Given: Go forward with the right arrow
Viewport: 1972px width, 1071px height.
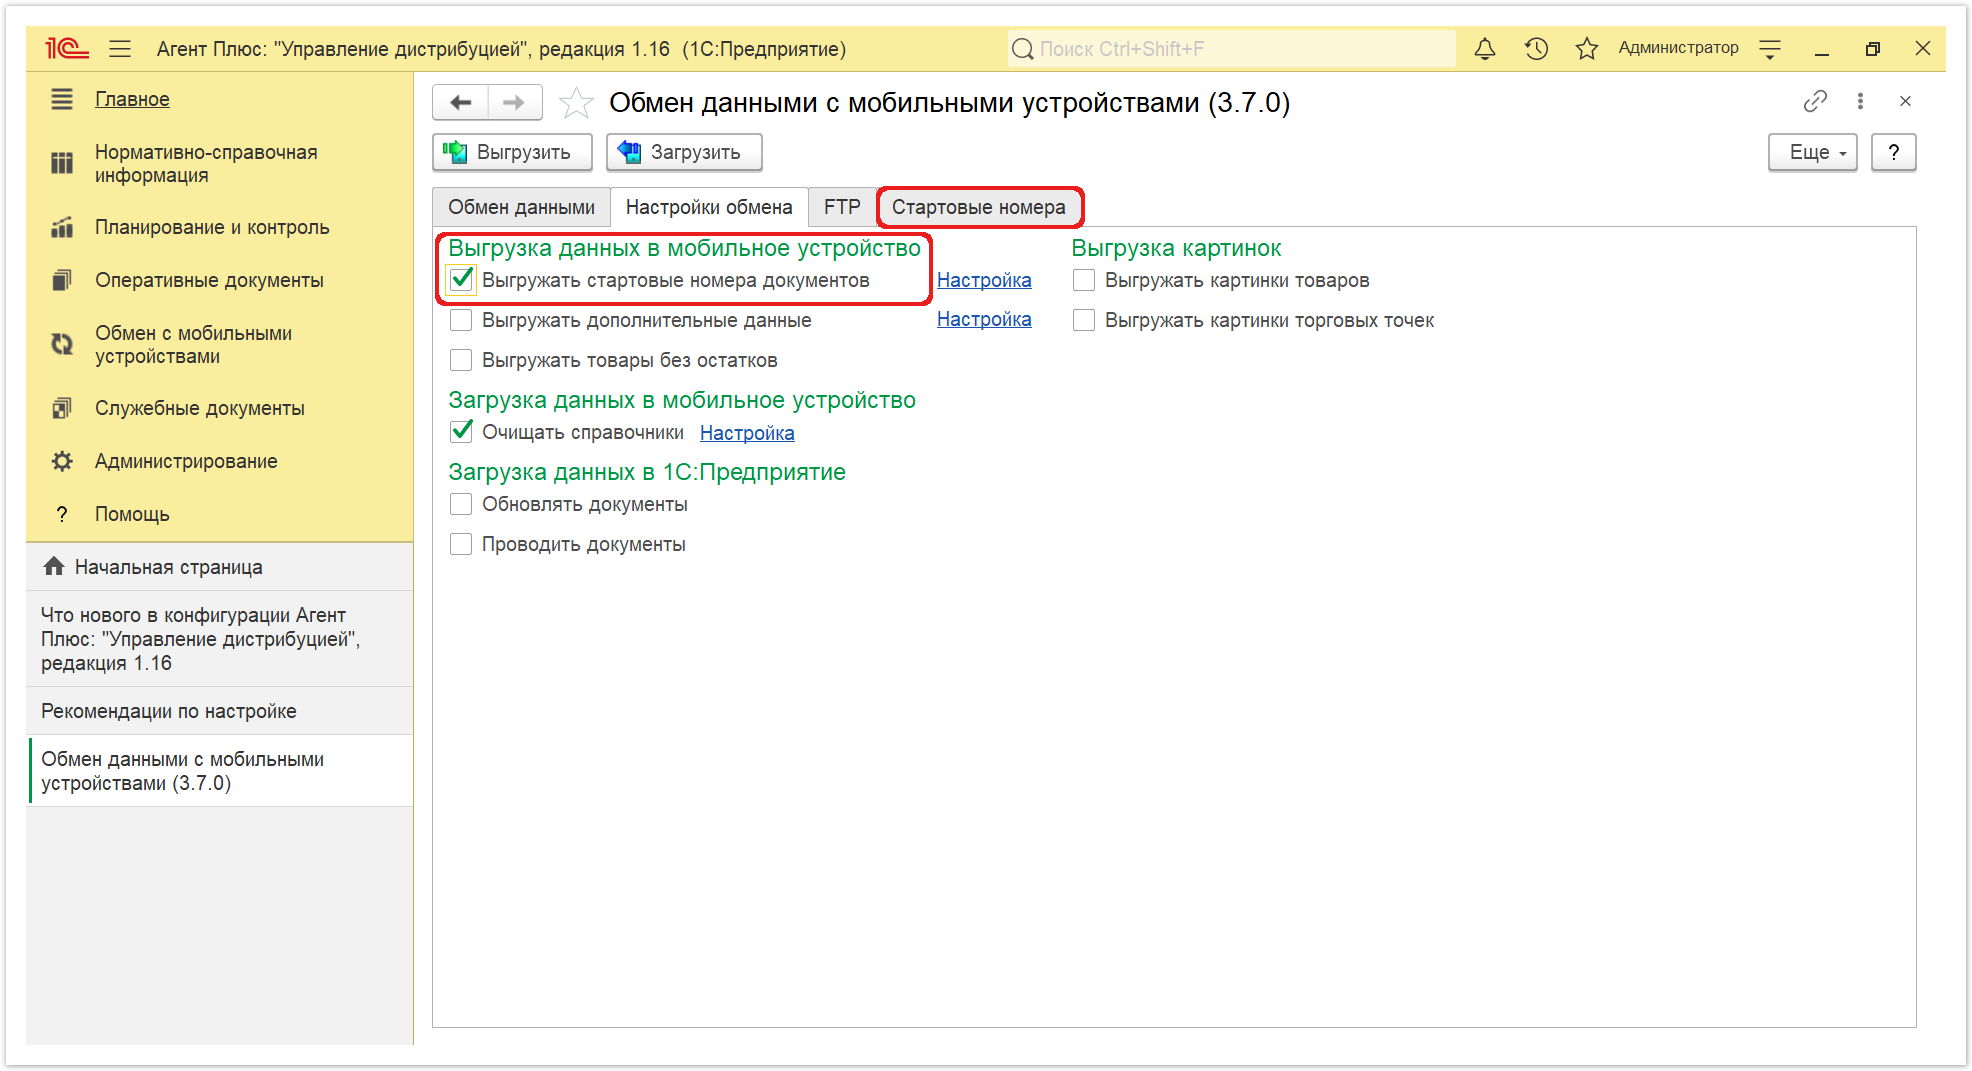Looking at the screenshot, I should click(514, 102).
